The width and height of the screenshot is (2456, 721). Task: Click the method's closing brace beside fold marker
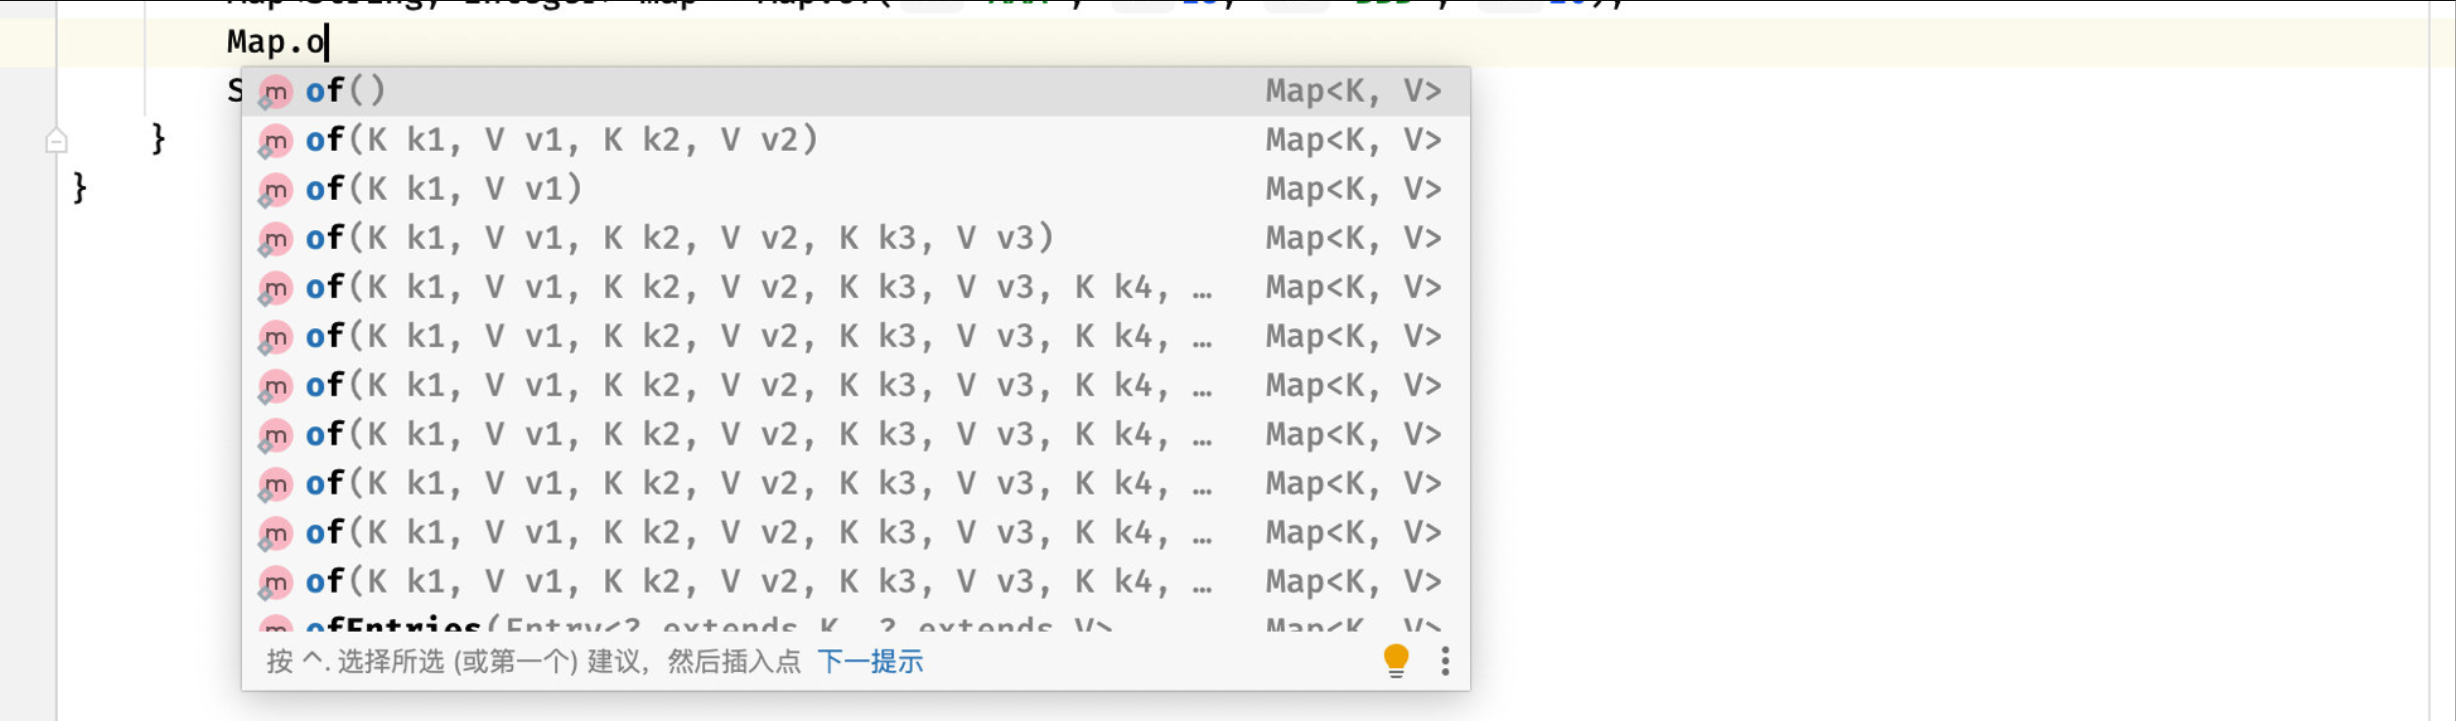click(158, 139)
